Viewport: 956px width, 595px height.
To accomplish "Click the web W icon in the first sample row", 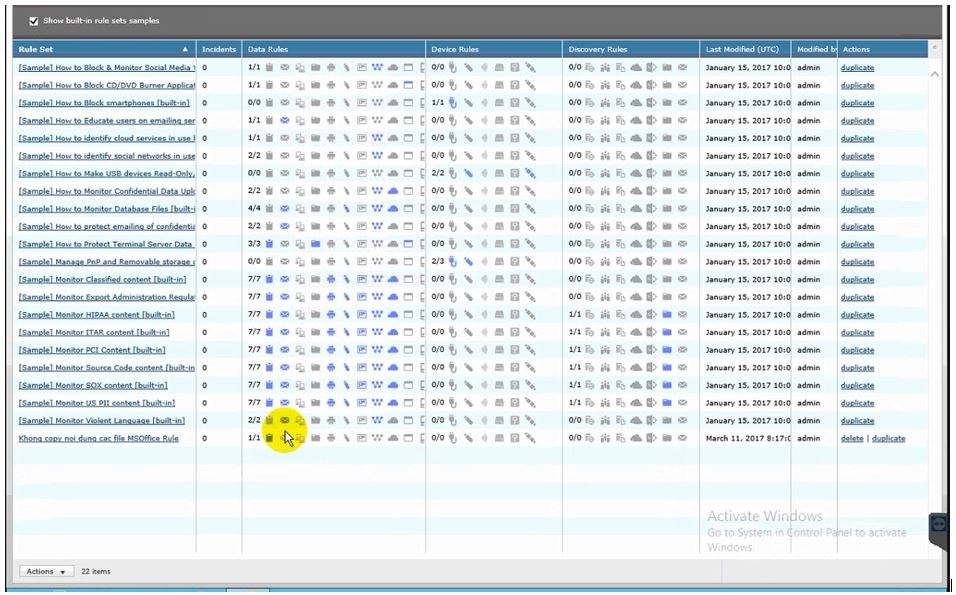I will click(x=377, y=68).
